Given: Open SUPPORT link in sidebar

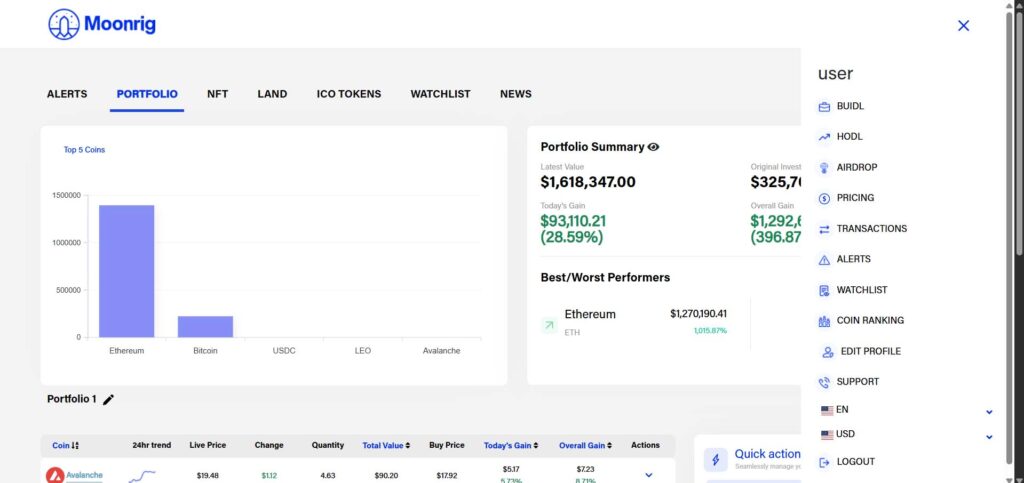Looking at the screenshot, I should [x=857, y=382].
